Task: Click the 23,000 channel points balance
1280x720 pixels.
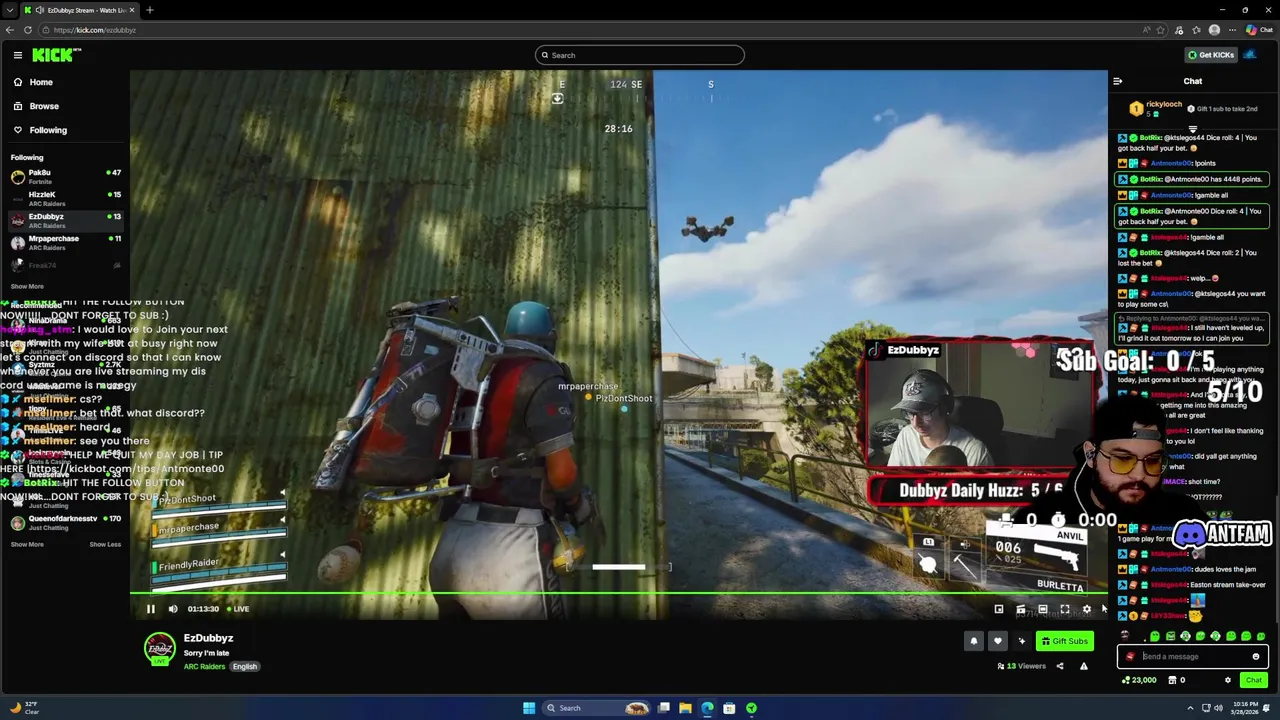Action: pos(1140,680)
